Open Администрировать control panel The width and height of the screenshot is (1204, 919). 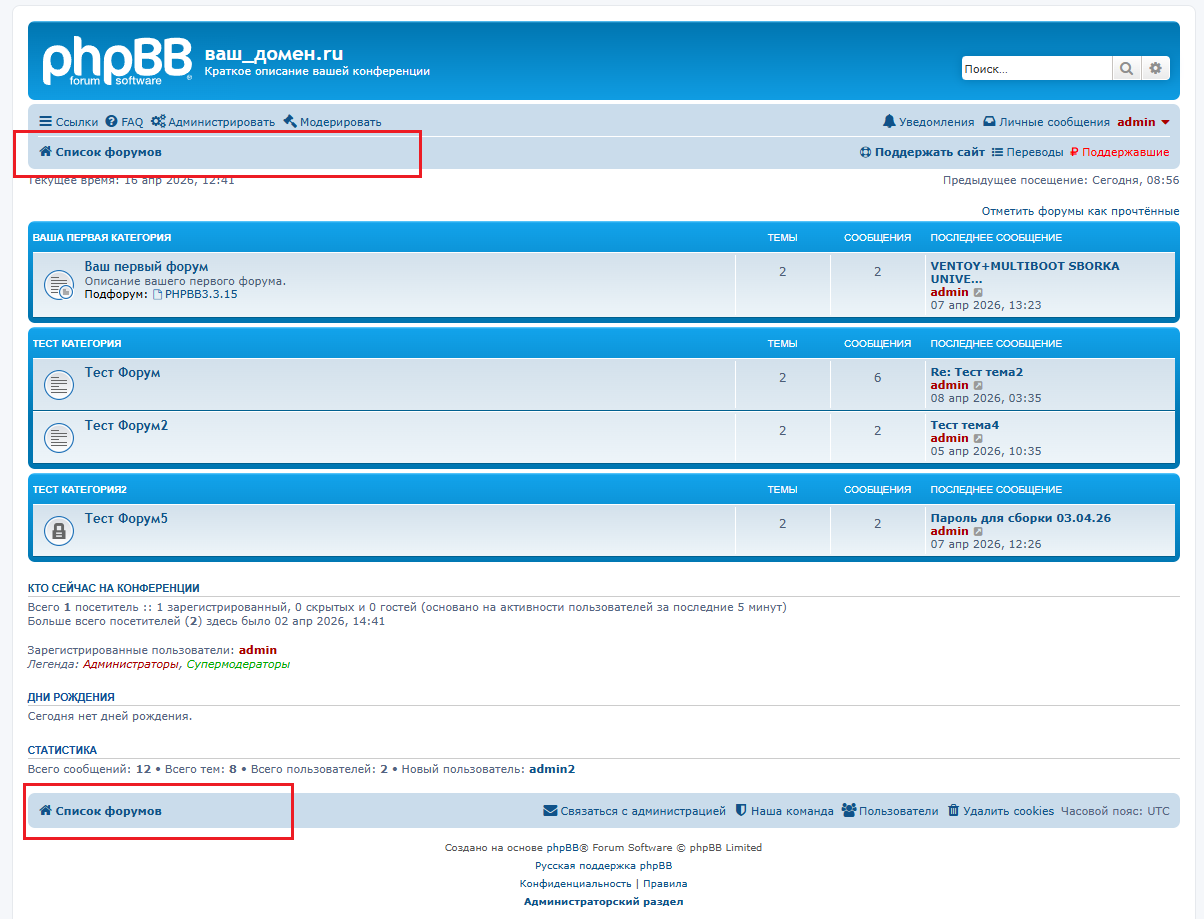pyautogui.click(x=212, y=122)
